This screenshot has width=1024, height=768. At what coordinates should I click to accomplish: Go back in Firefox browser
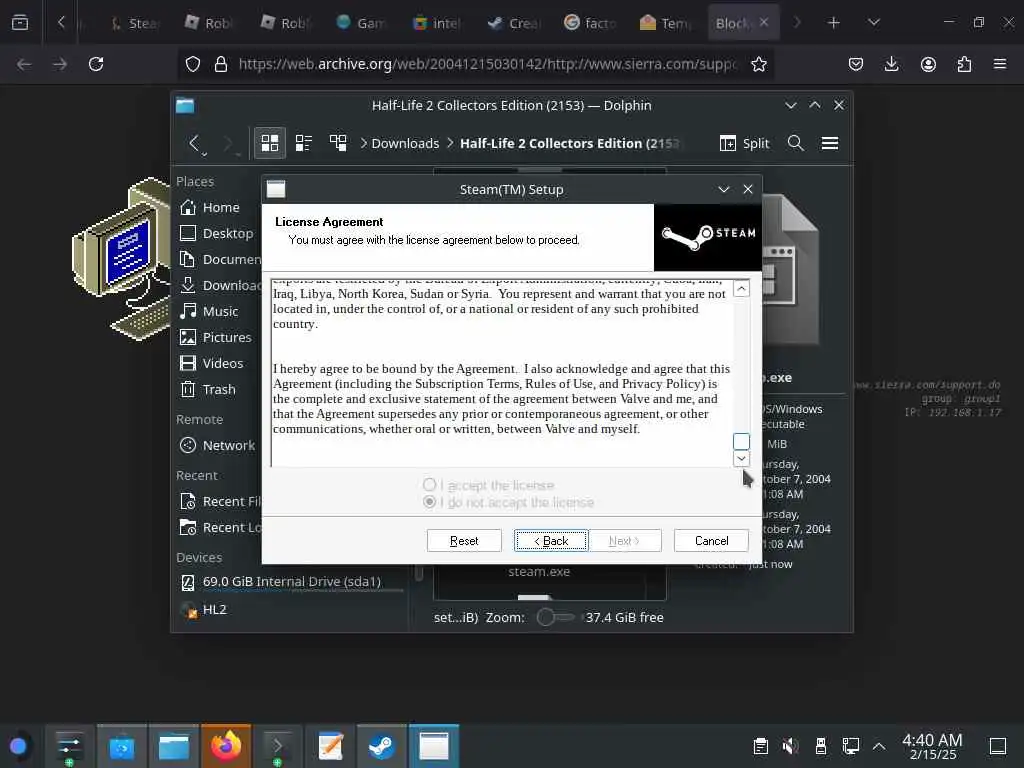click(x=24, y=64)
